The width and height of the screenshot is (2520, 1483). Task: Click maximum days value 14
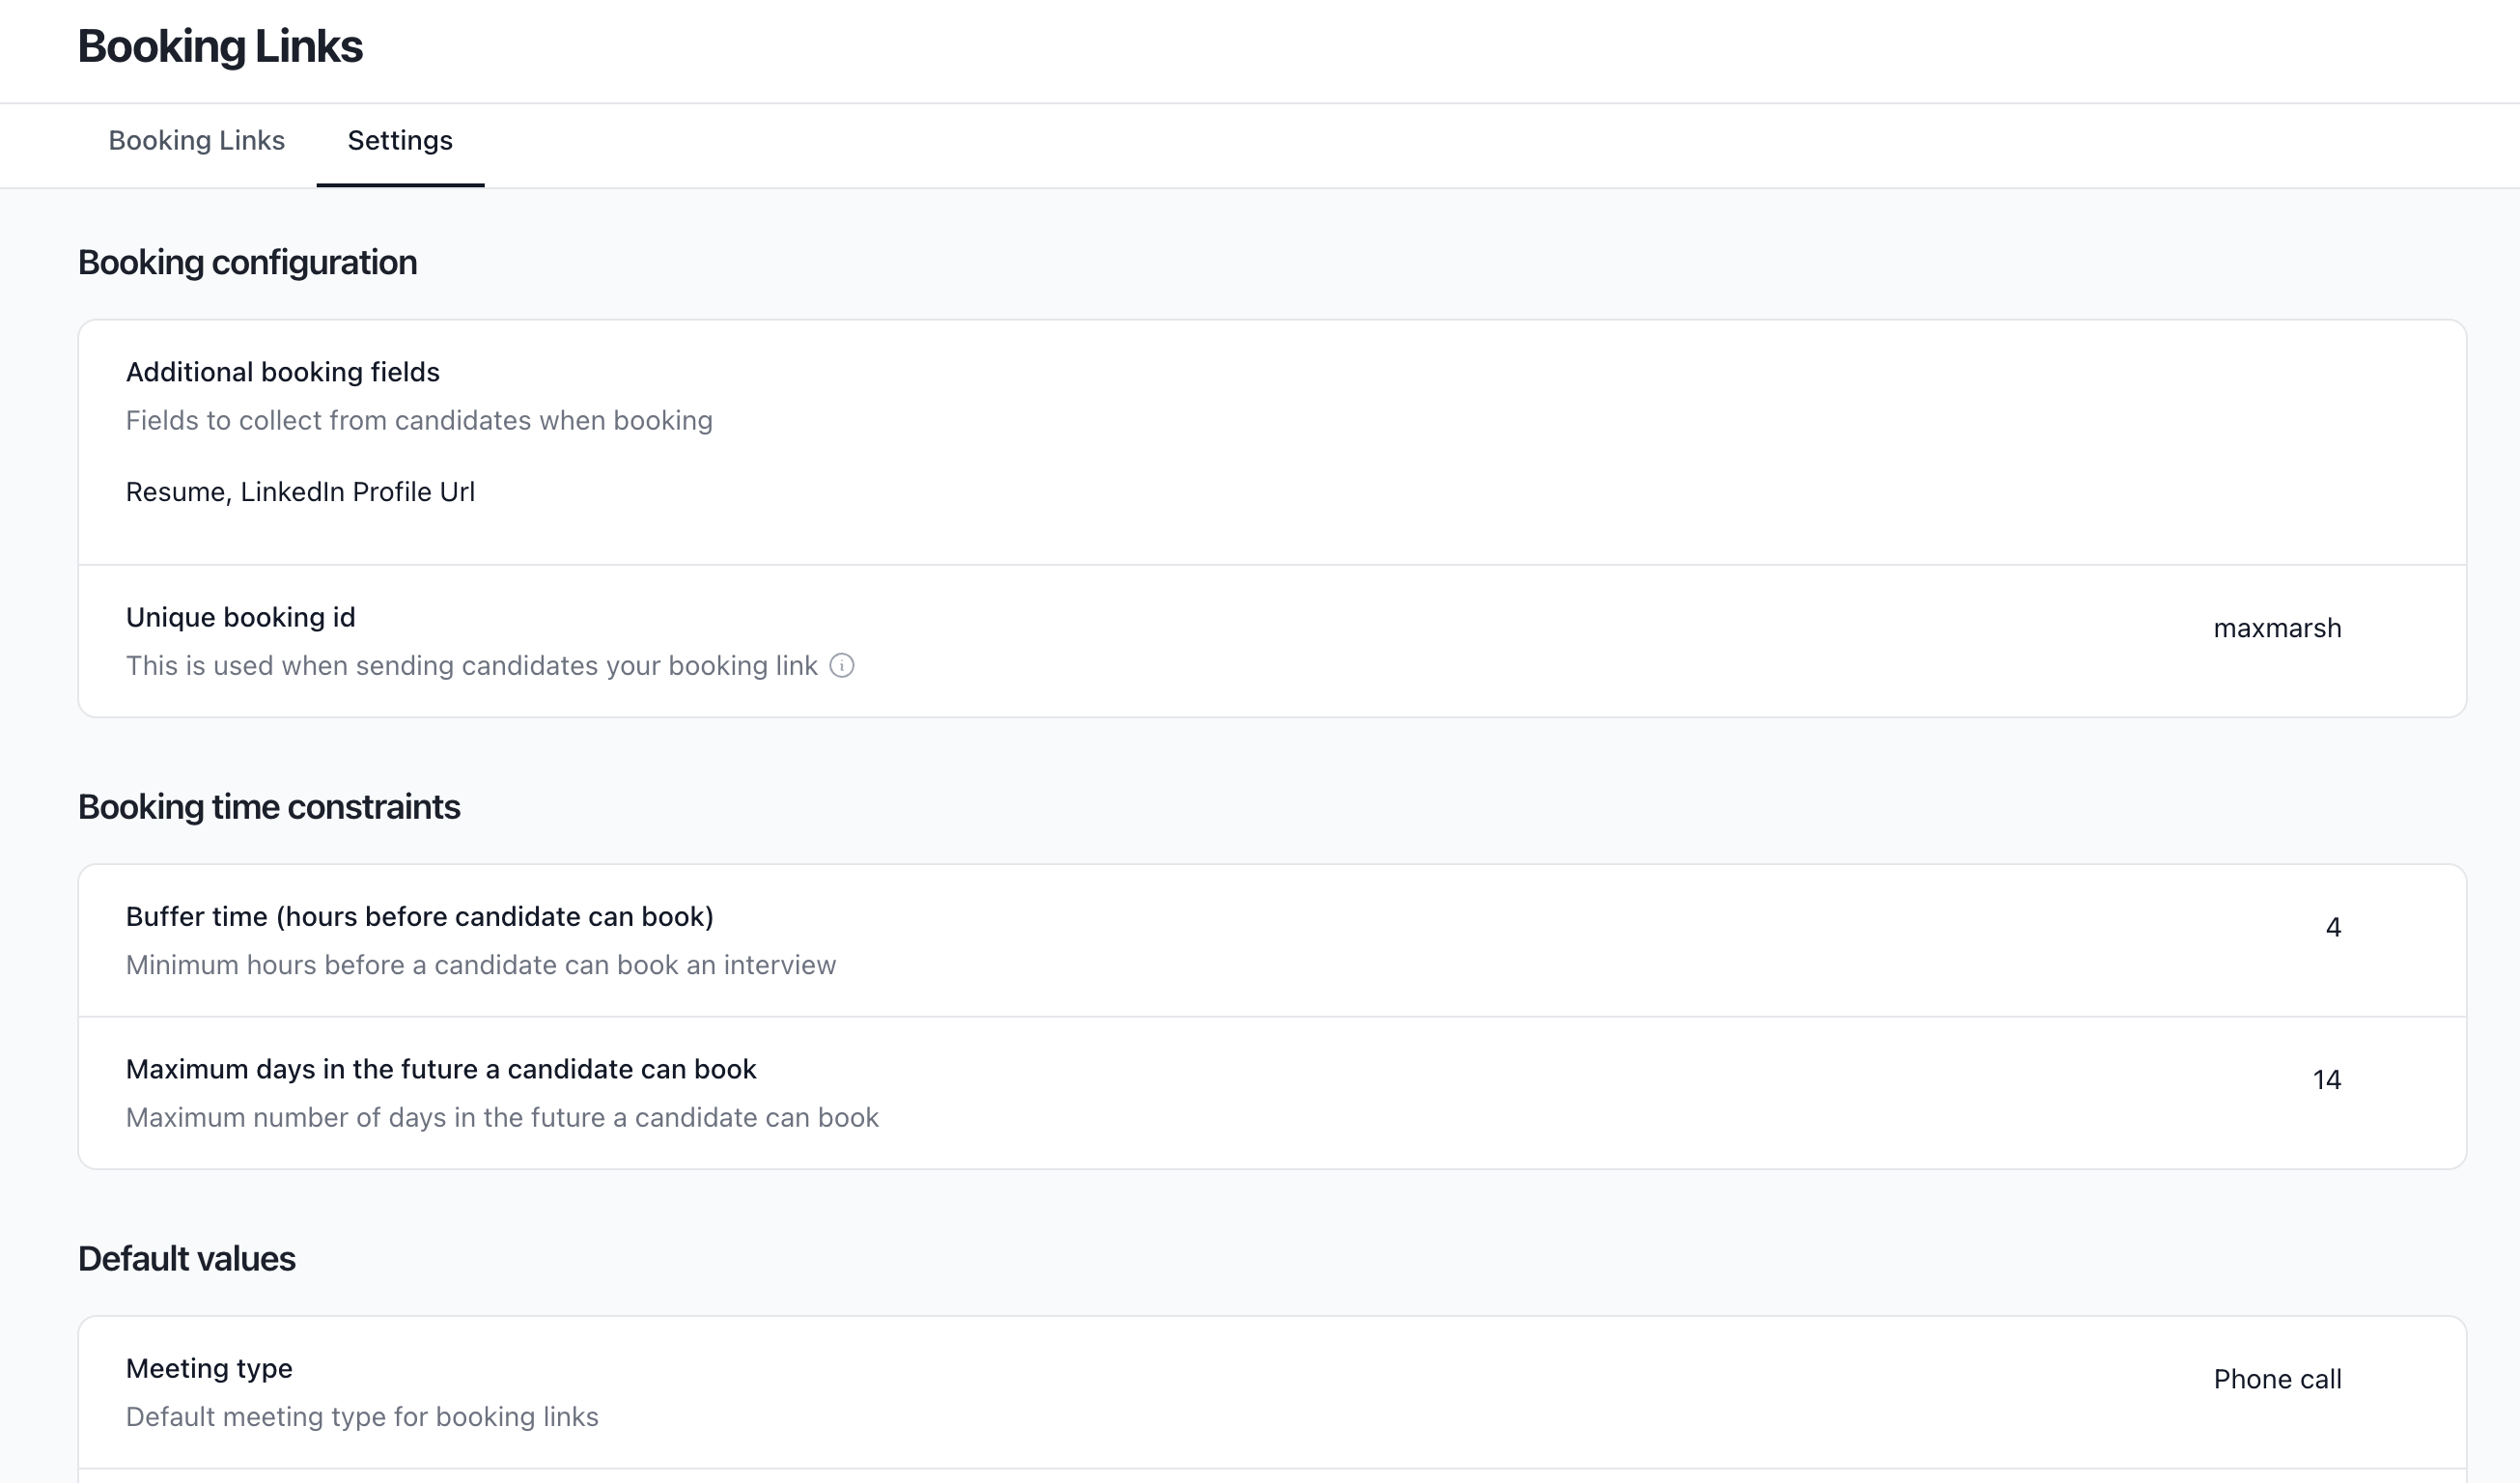[x=2327, y=1080]
